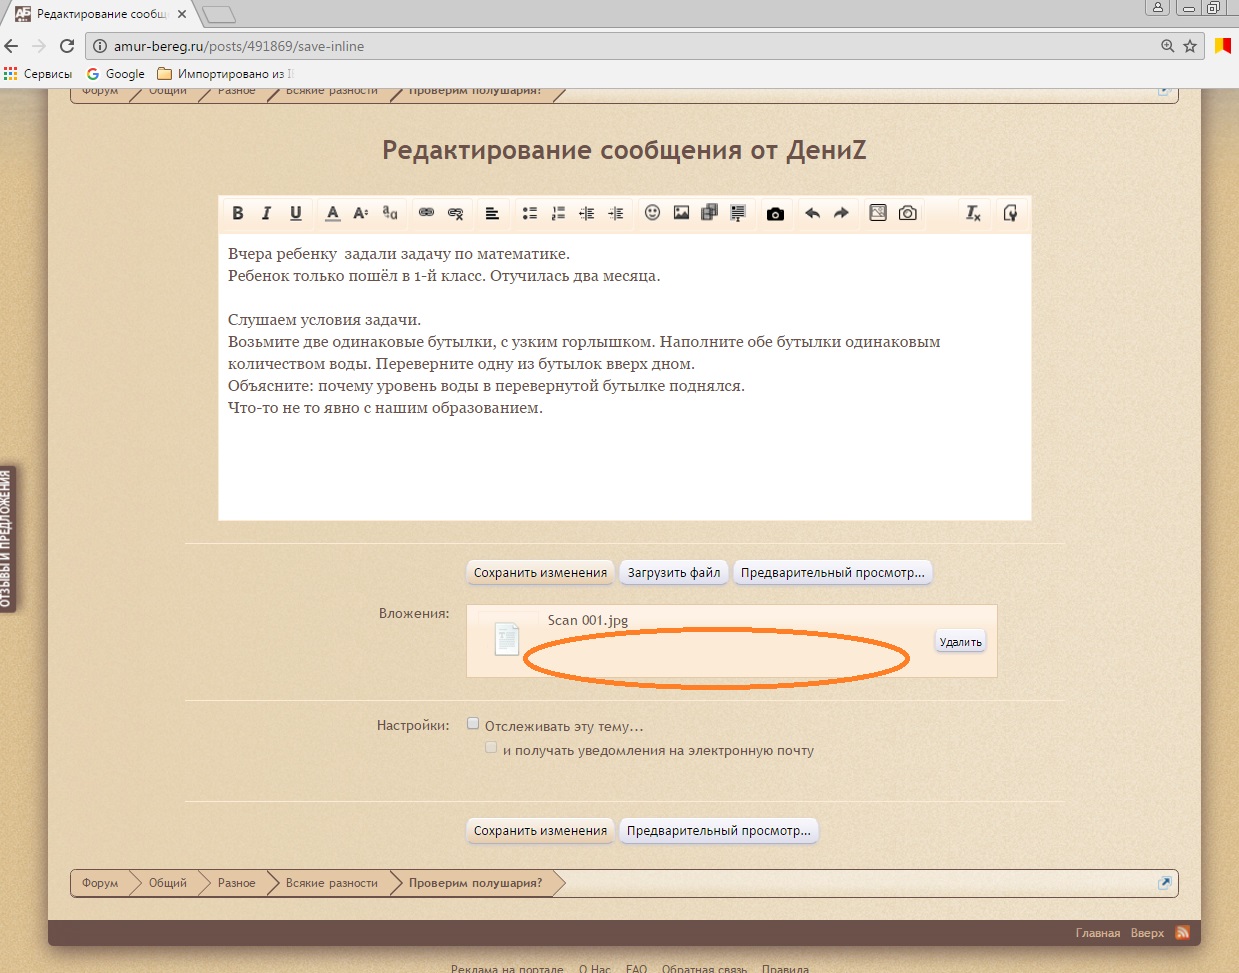Open the Scan 001.jpg attachment name
The width and height of the screenshot is (1239, 973).
pyautogui.click(x=588, y=620)
